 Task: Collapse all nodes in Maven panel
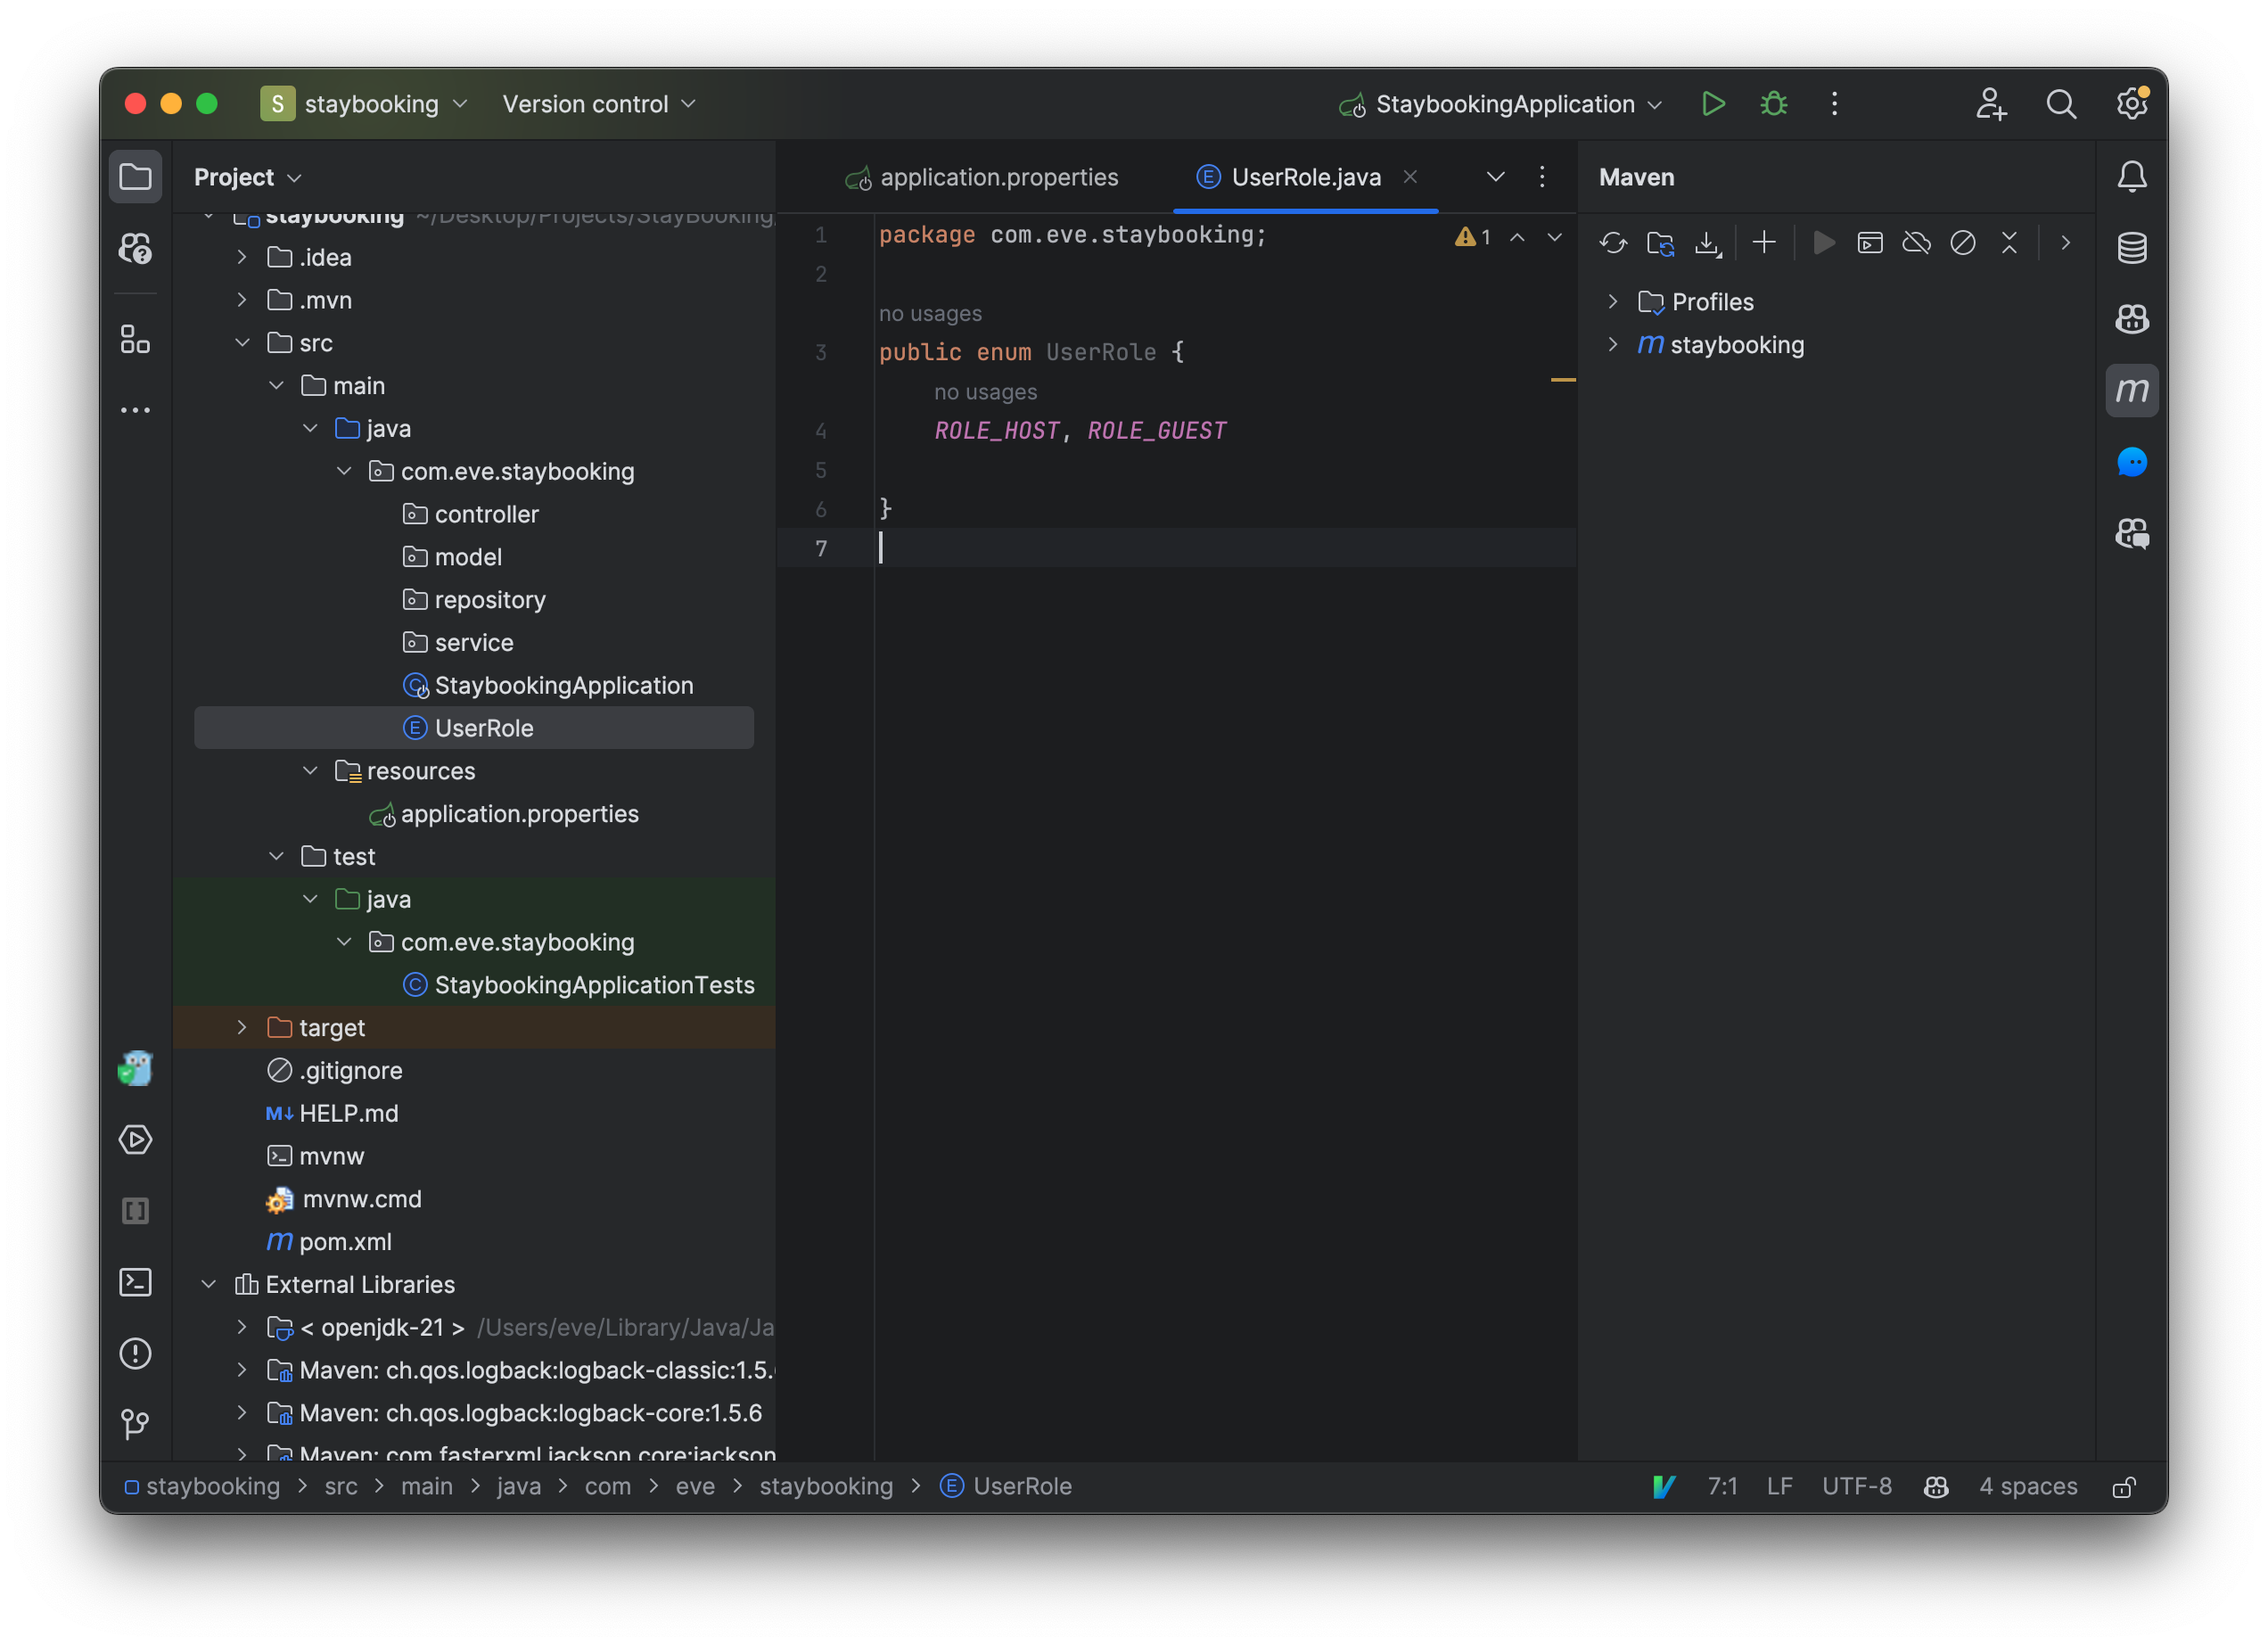coord(2010,243)
